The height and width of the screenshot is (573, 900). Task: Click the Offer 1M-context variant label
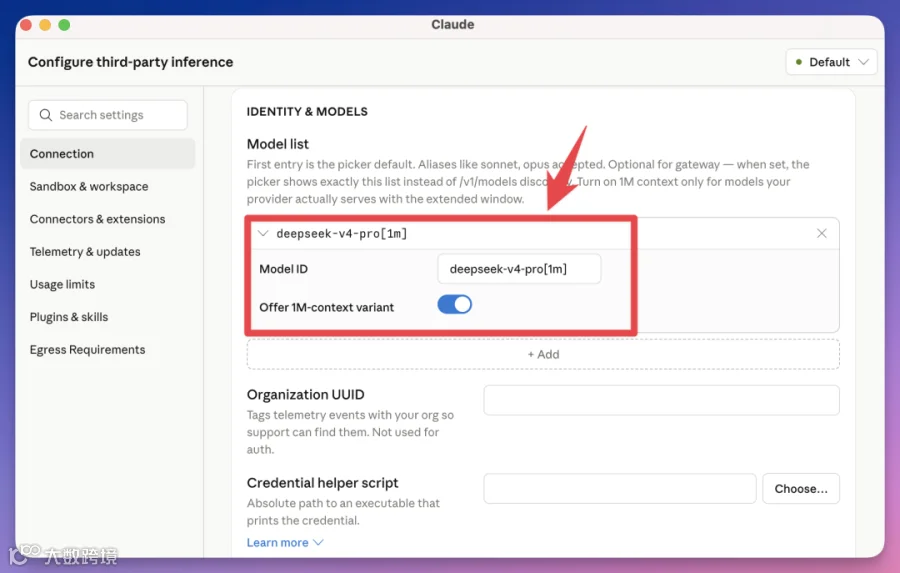pos(327,307)
